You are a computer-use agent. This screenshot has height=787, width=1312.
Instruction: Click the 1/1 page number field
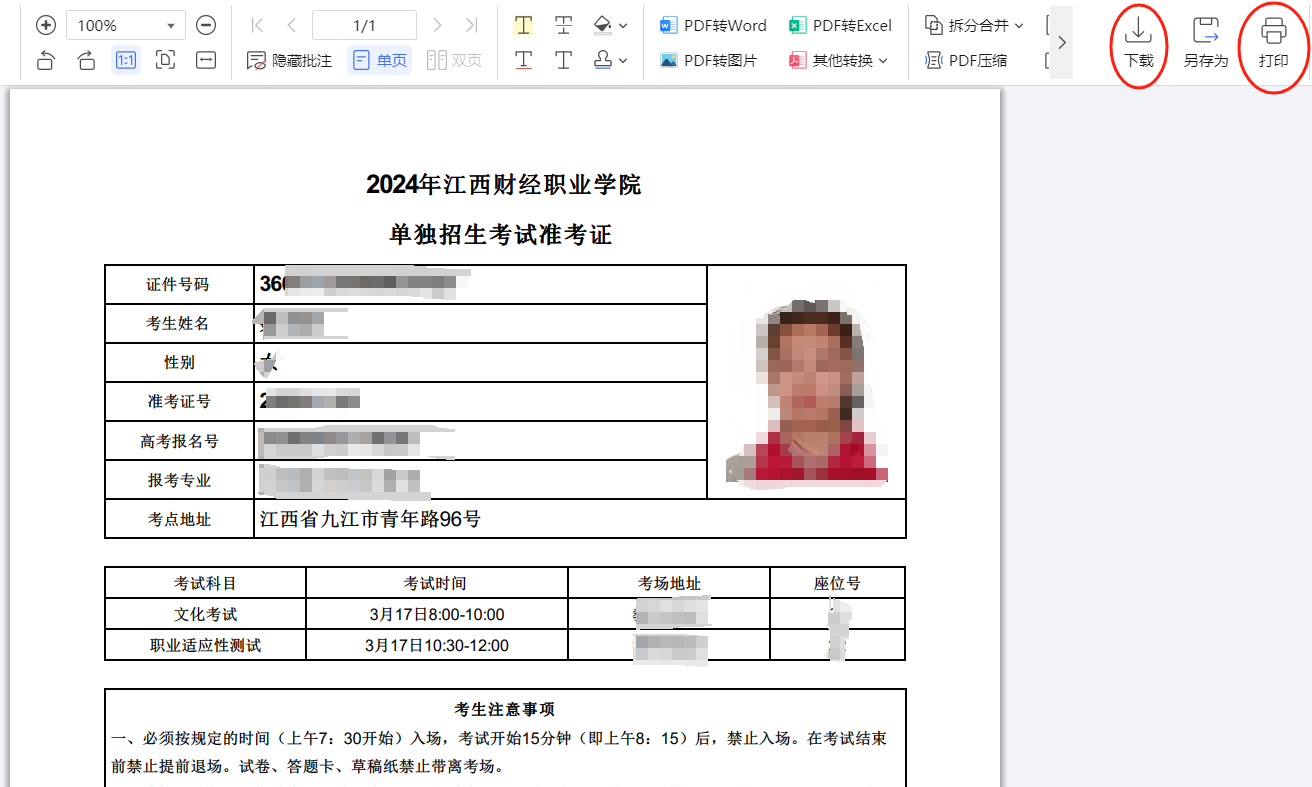pos(364,25)
